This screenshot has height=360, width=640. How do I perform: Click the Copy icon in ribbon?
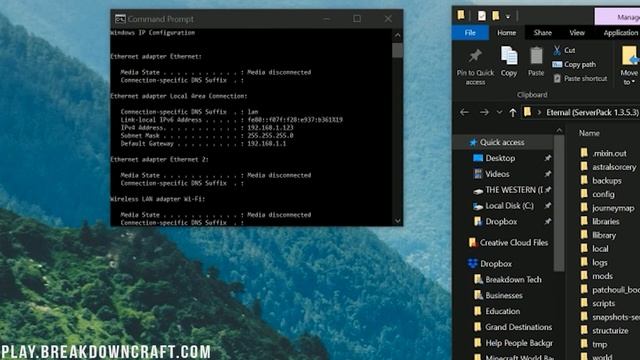(509, 56)
